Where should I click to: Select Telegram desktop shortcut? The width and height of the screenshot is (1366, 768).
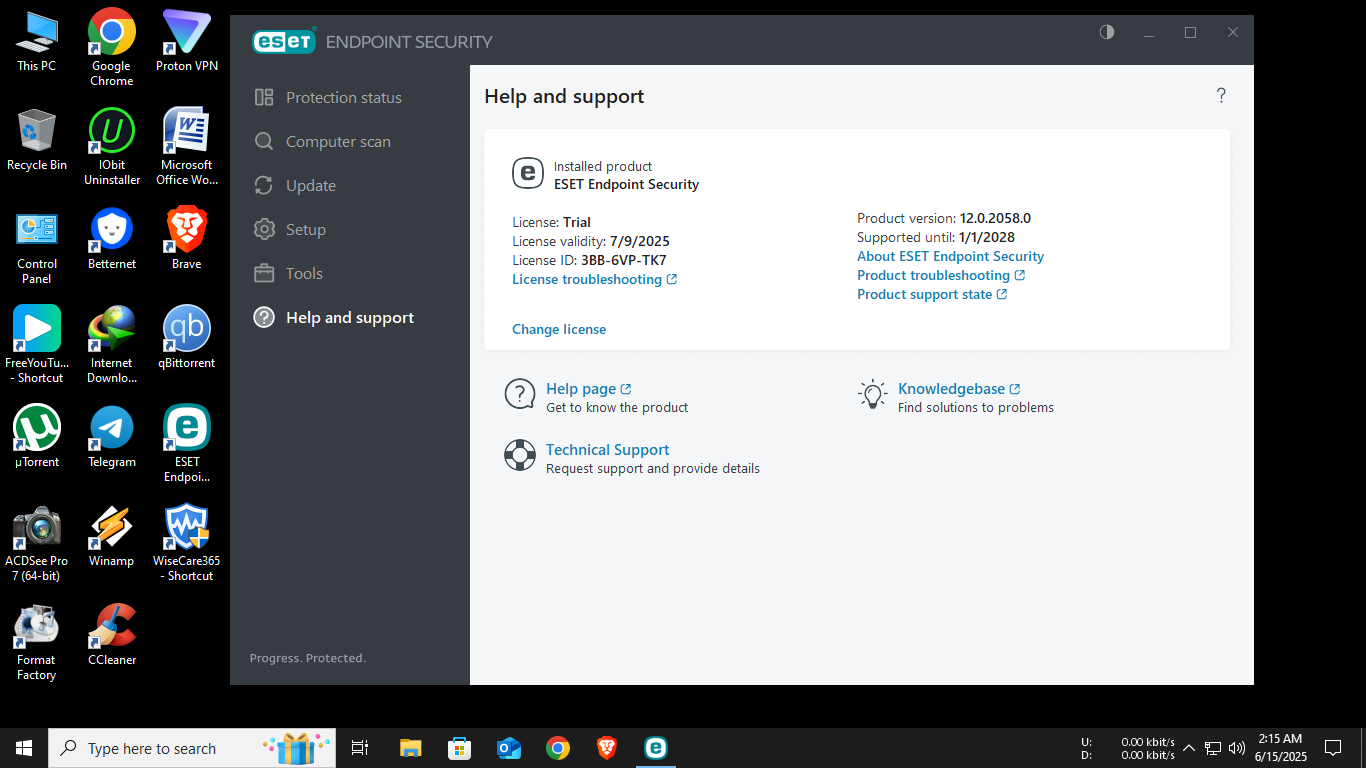[x=112, y=437]
